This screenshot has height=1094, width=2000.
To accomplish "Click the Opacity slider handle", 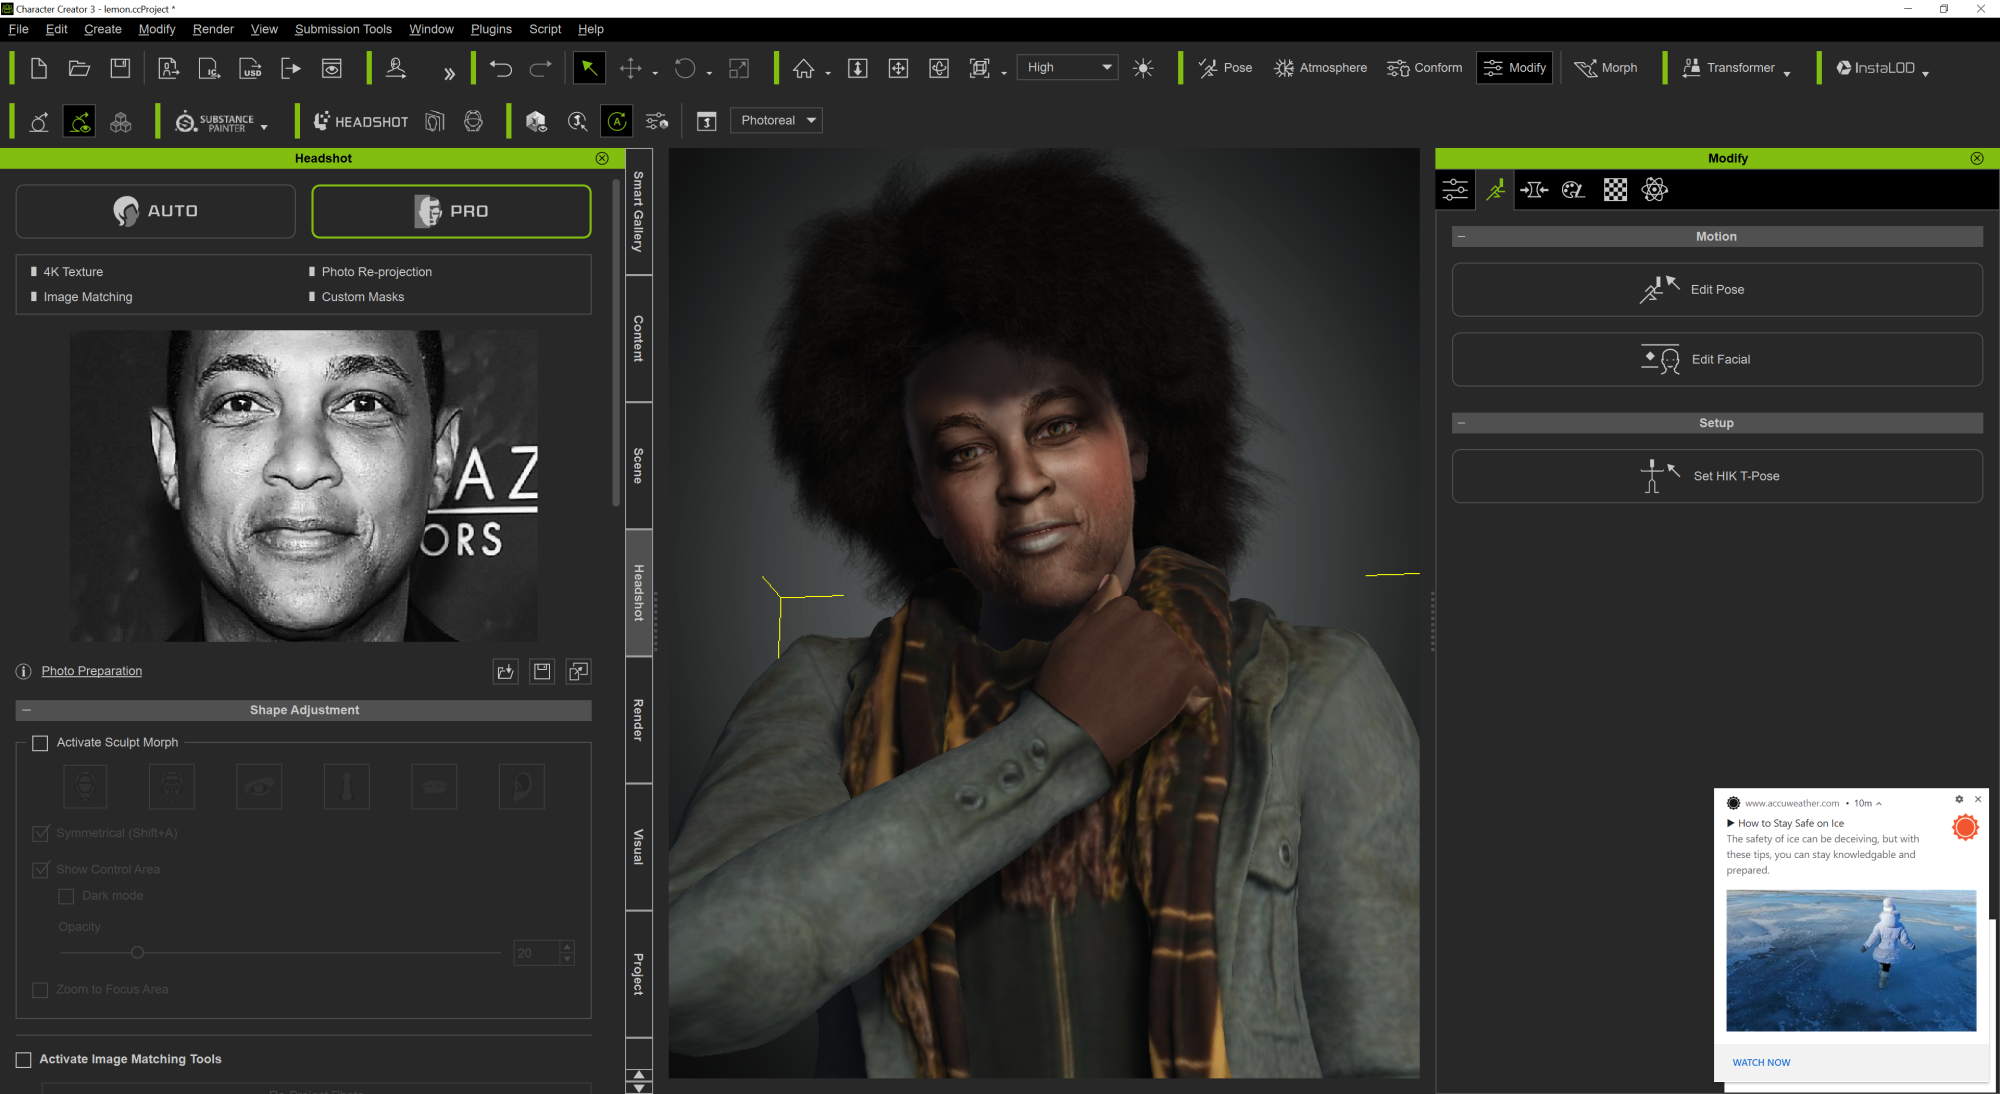I will [138, 953].
